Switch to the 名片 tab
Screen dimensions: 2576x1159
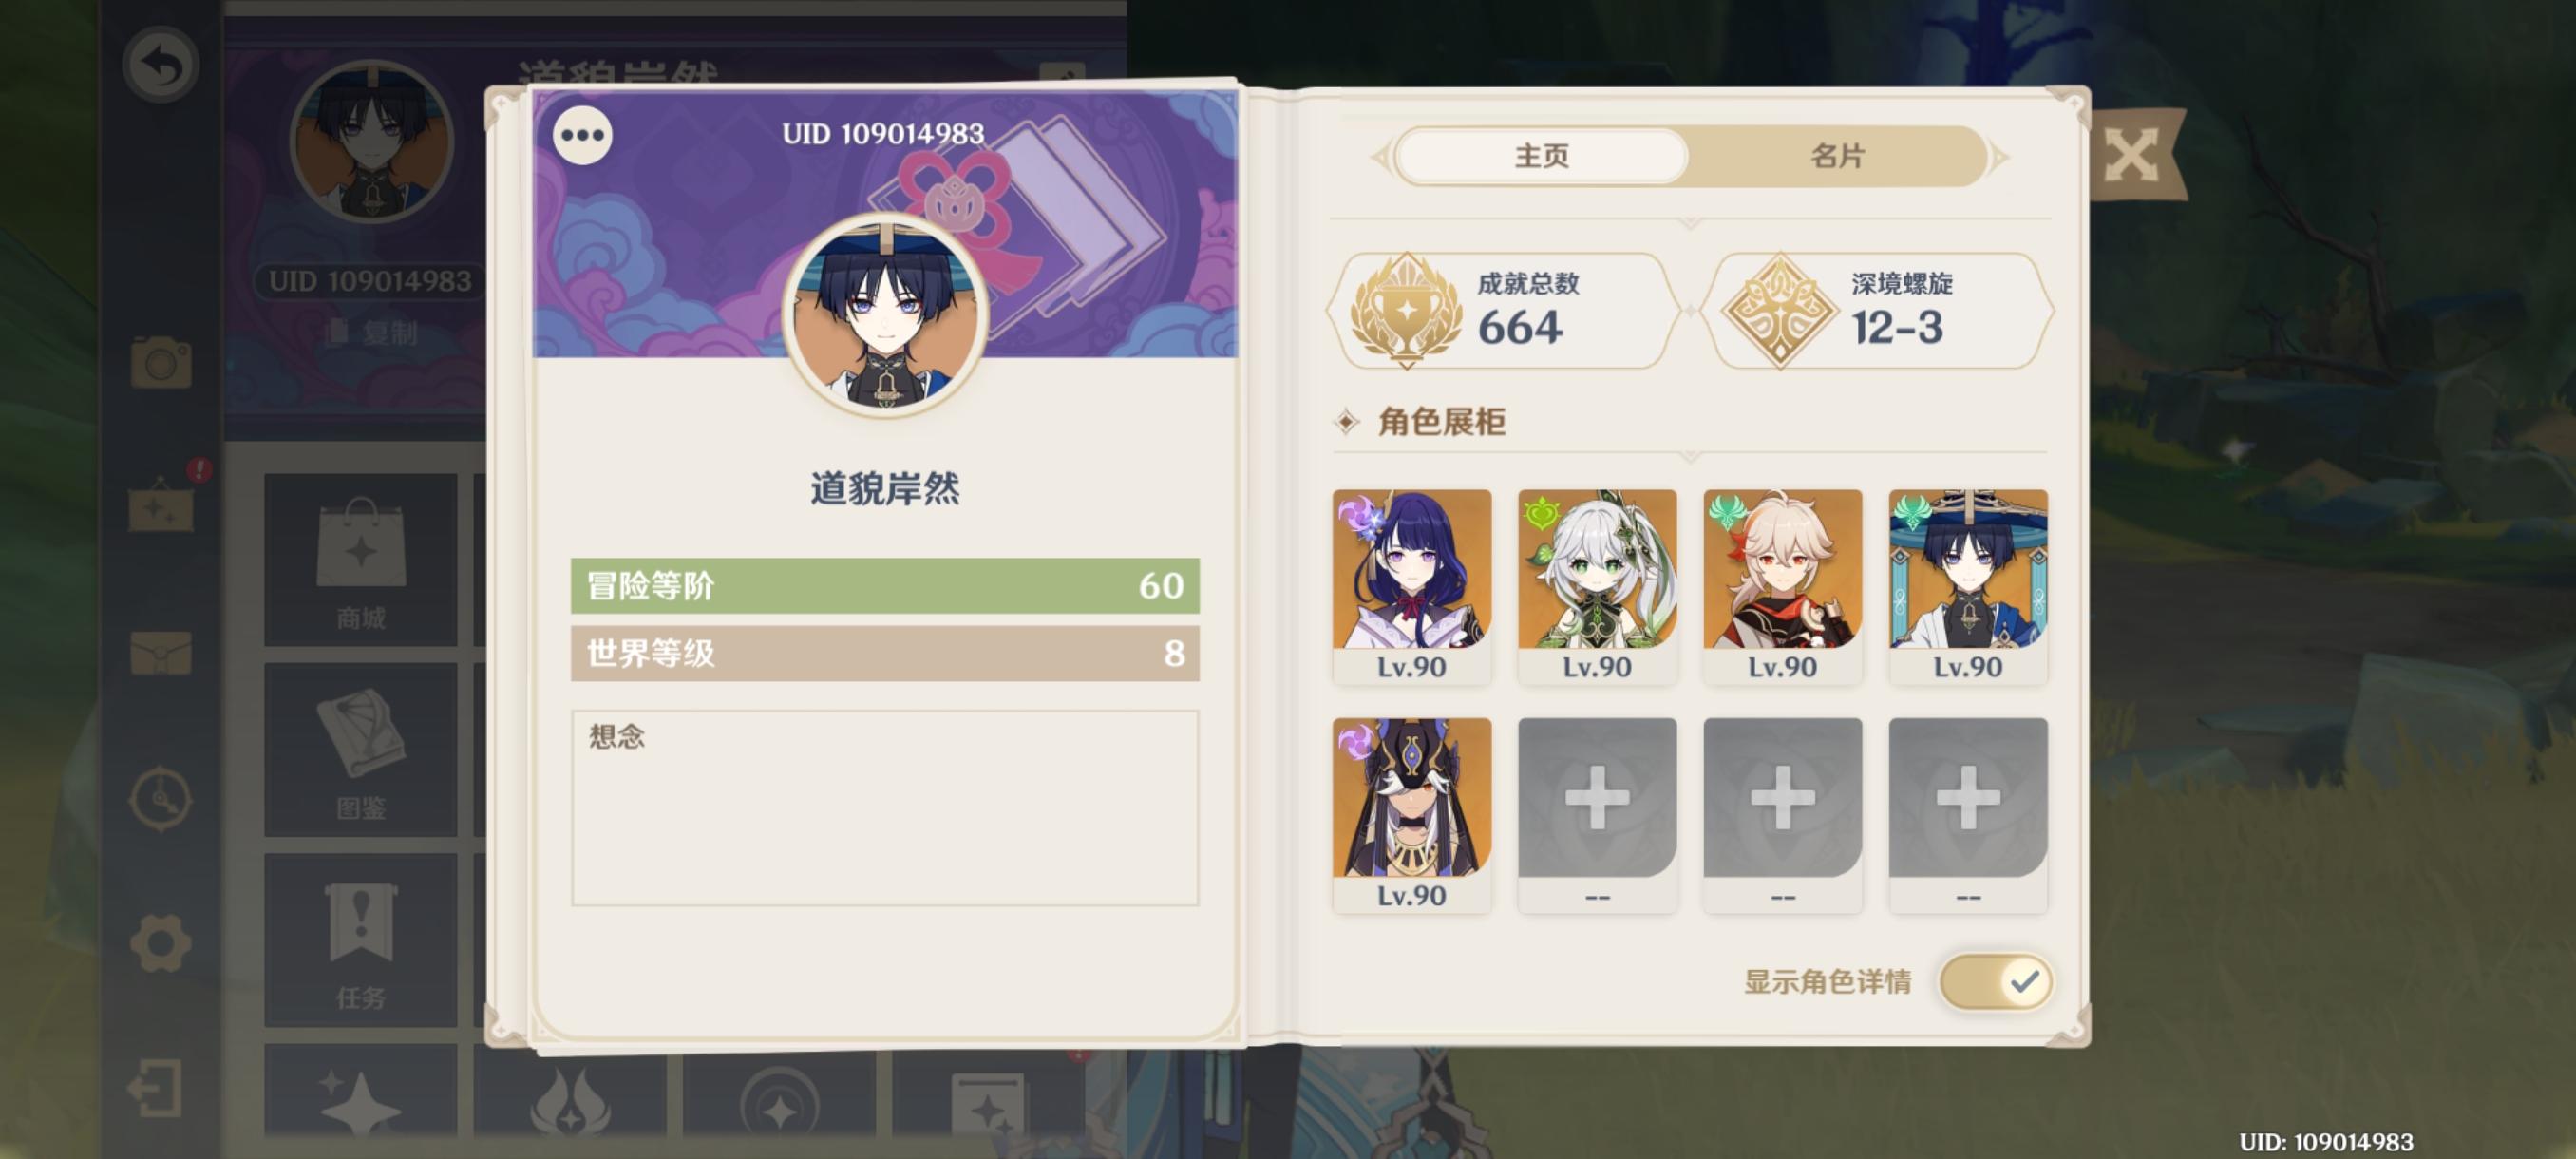click(x=1837, y=156)
